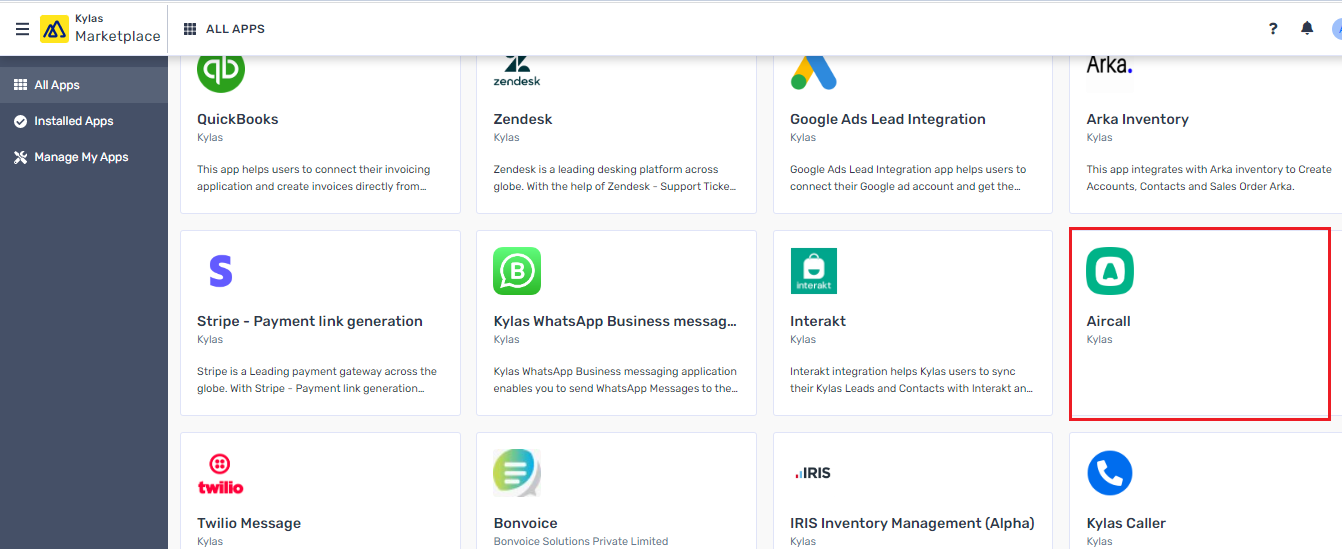Open the Zendesk app title
This screenshot has height=549, width=1342.
[x=523, y=119]
